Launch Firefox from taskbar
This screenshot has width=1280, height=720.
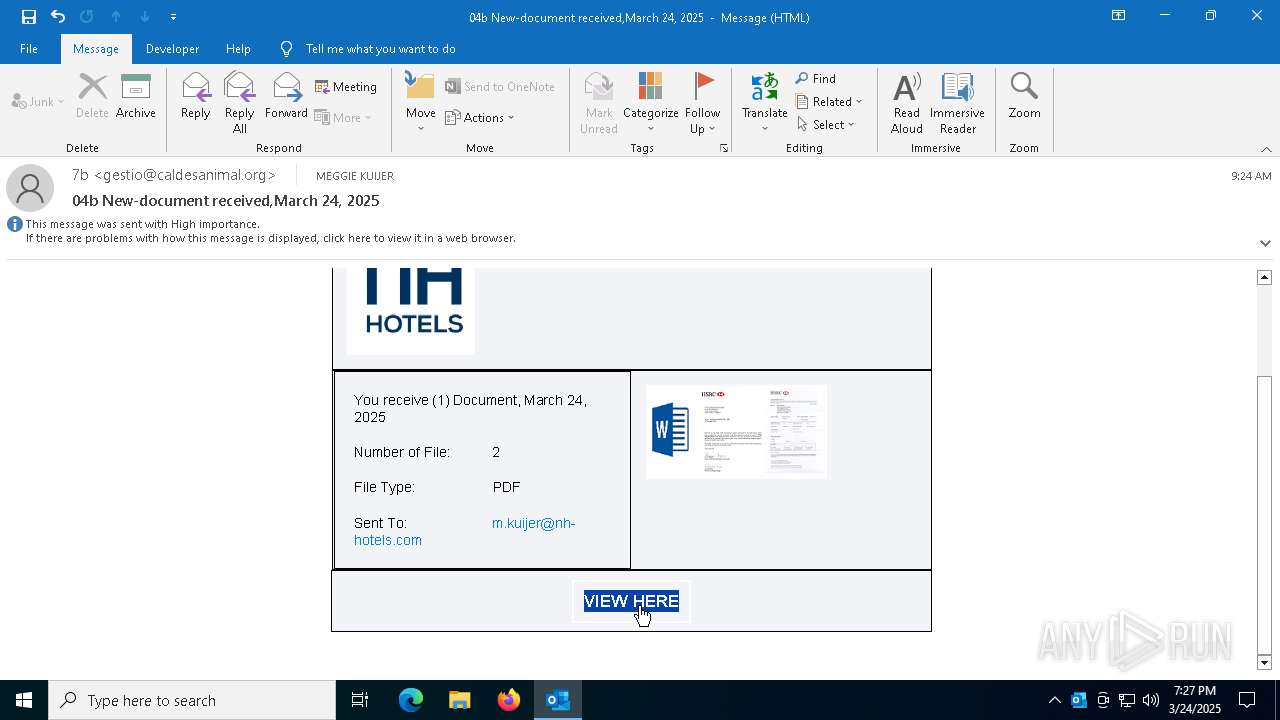[x=509, y=700]
